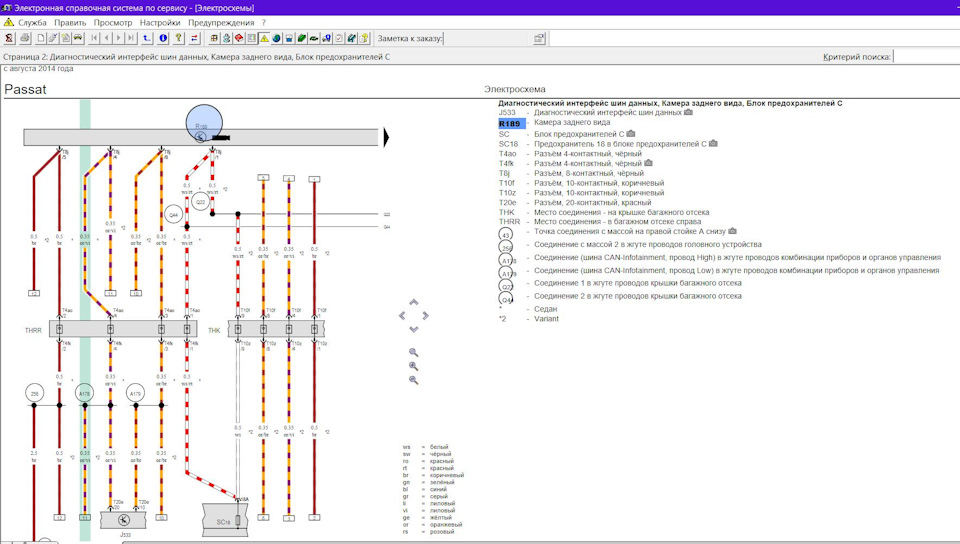This screenshot has width=960, height=544.
Task: Click the red-blue swap arrows icon
Action: pos(195,38)
